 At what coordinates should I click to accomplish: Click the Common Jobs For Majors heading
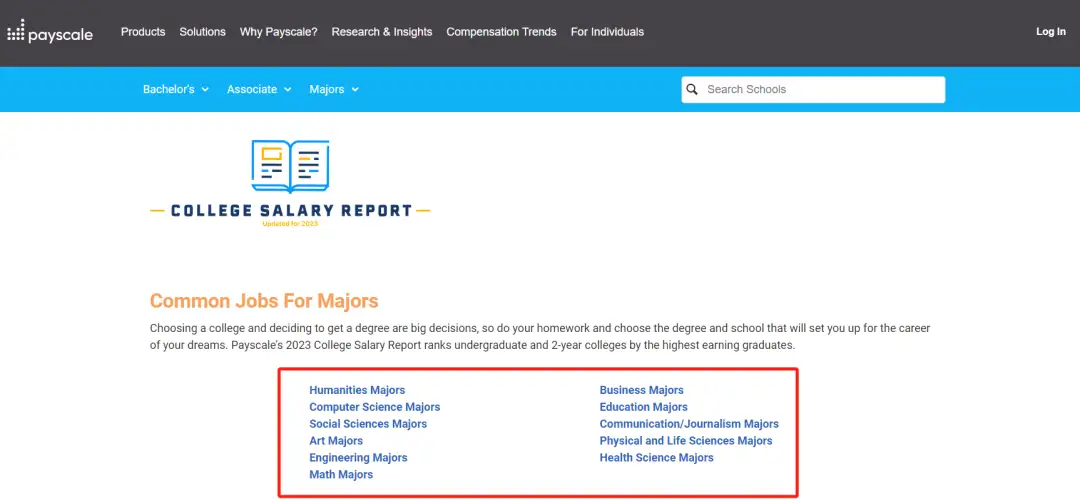[264, 301]
